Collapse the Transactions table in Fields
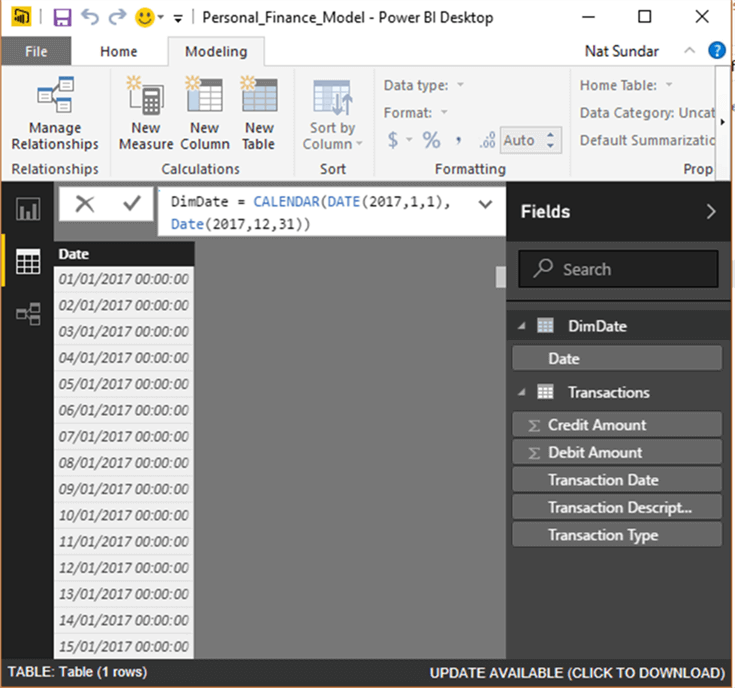 (x=521, y=393)
